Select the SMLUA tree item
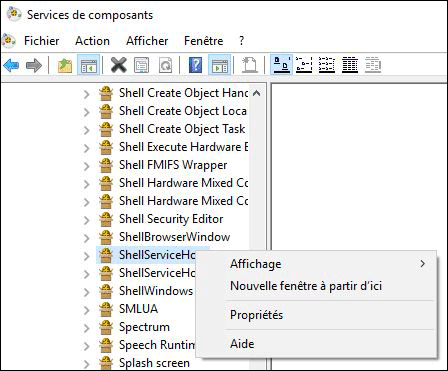The image size is (448, 371). click(x=138, y=309)
